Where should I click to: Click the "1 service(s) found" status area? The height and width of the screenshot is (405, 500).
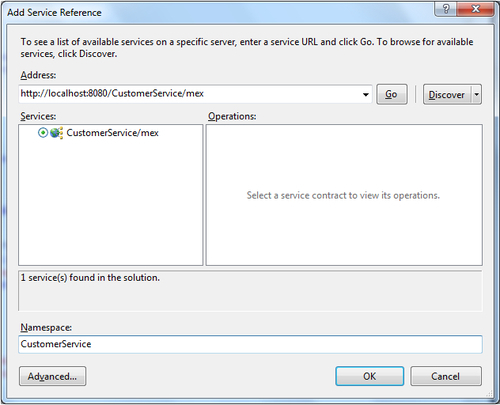[x=250, y=291]
